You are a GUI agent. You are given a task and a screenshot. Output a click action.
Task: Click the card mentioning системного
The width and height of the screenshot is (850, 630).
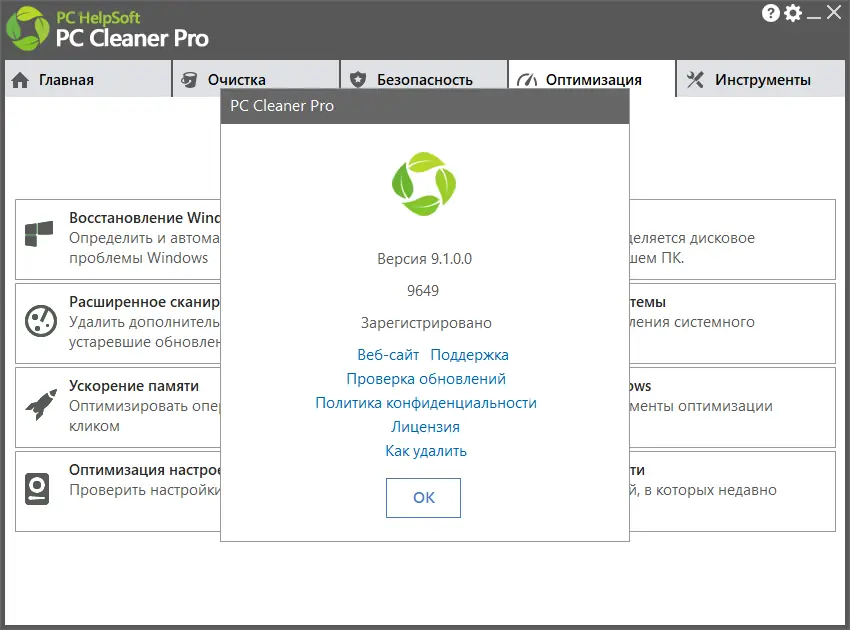pos(732,324)
